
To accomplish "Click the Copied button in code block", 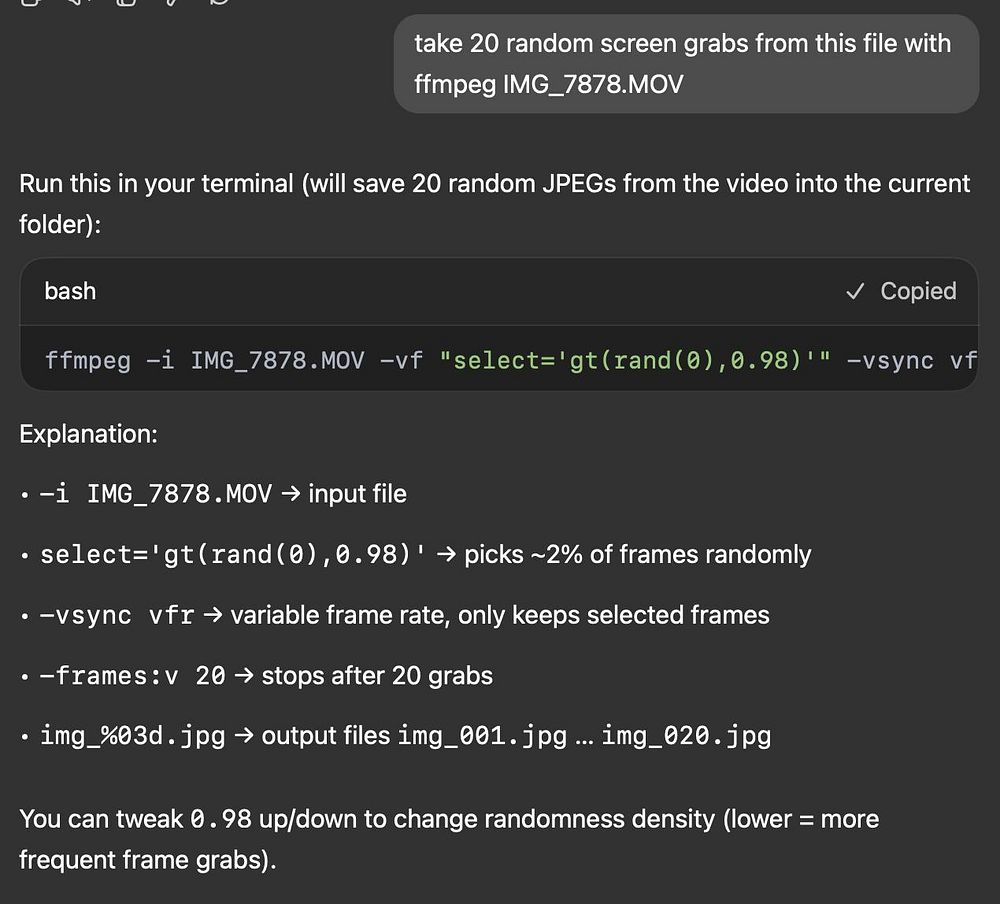I will [901, 291].
